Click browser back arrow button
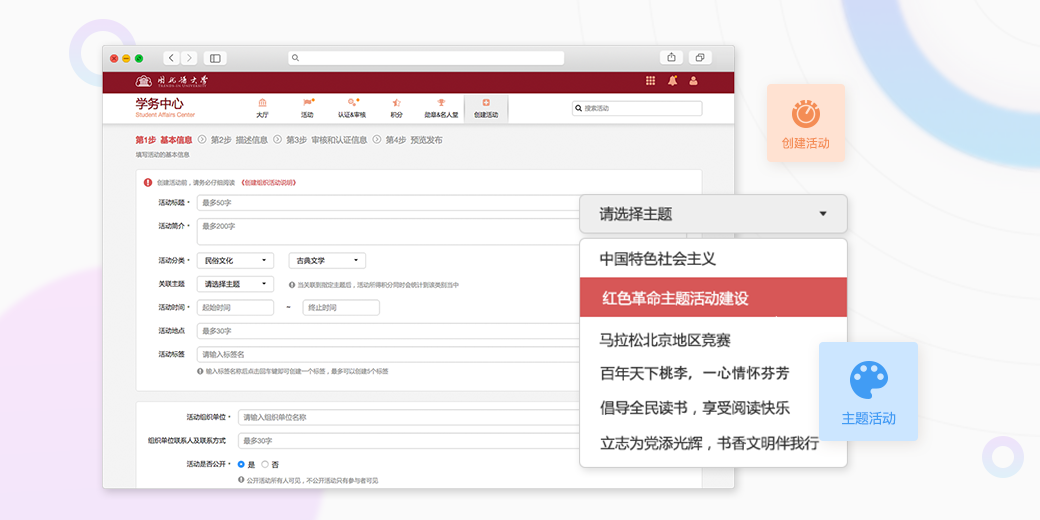 click(172, 58)
